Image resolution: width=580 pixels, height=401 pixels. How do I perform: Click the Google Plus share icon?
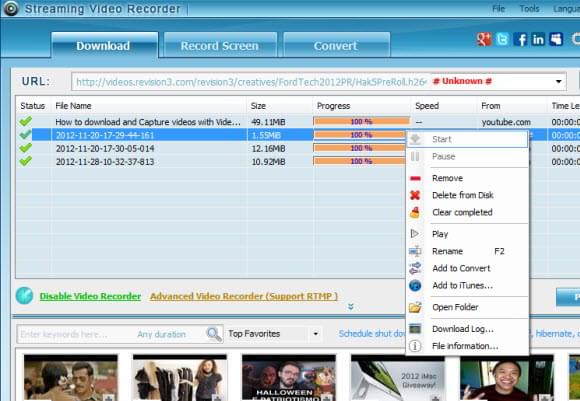tap(484, 39)
